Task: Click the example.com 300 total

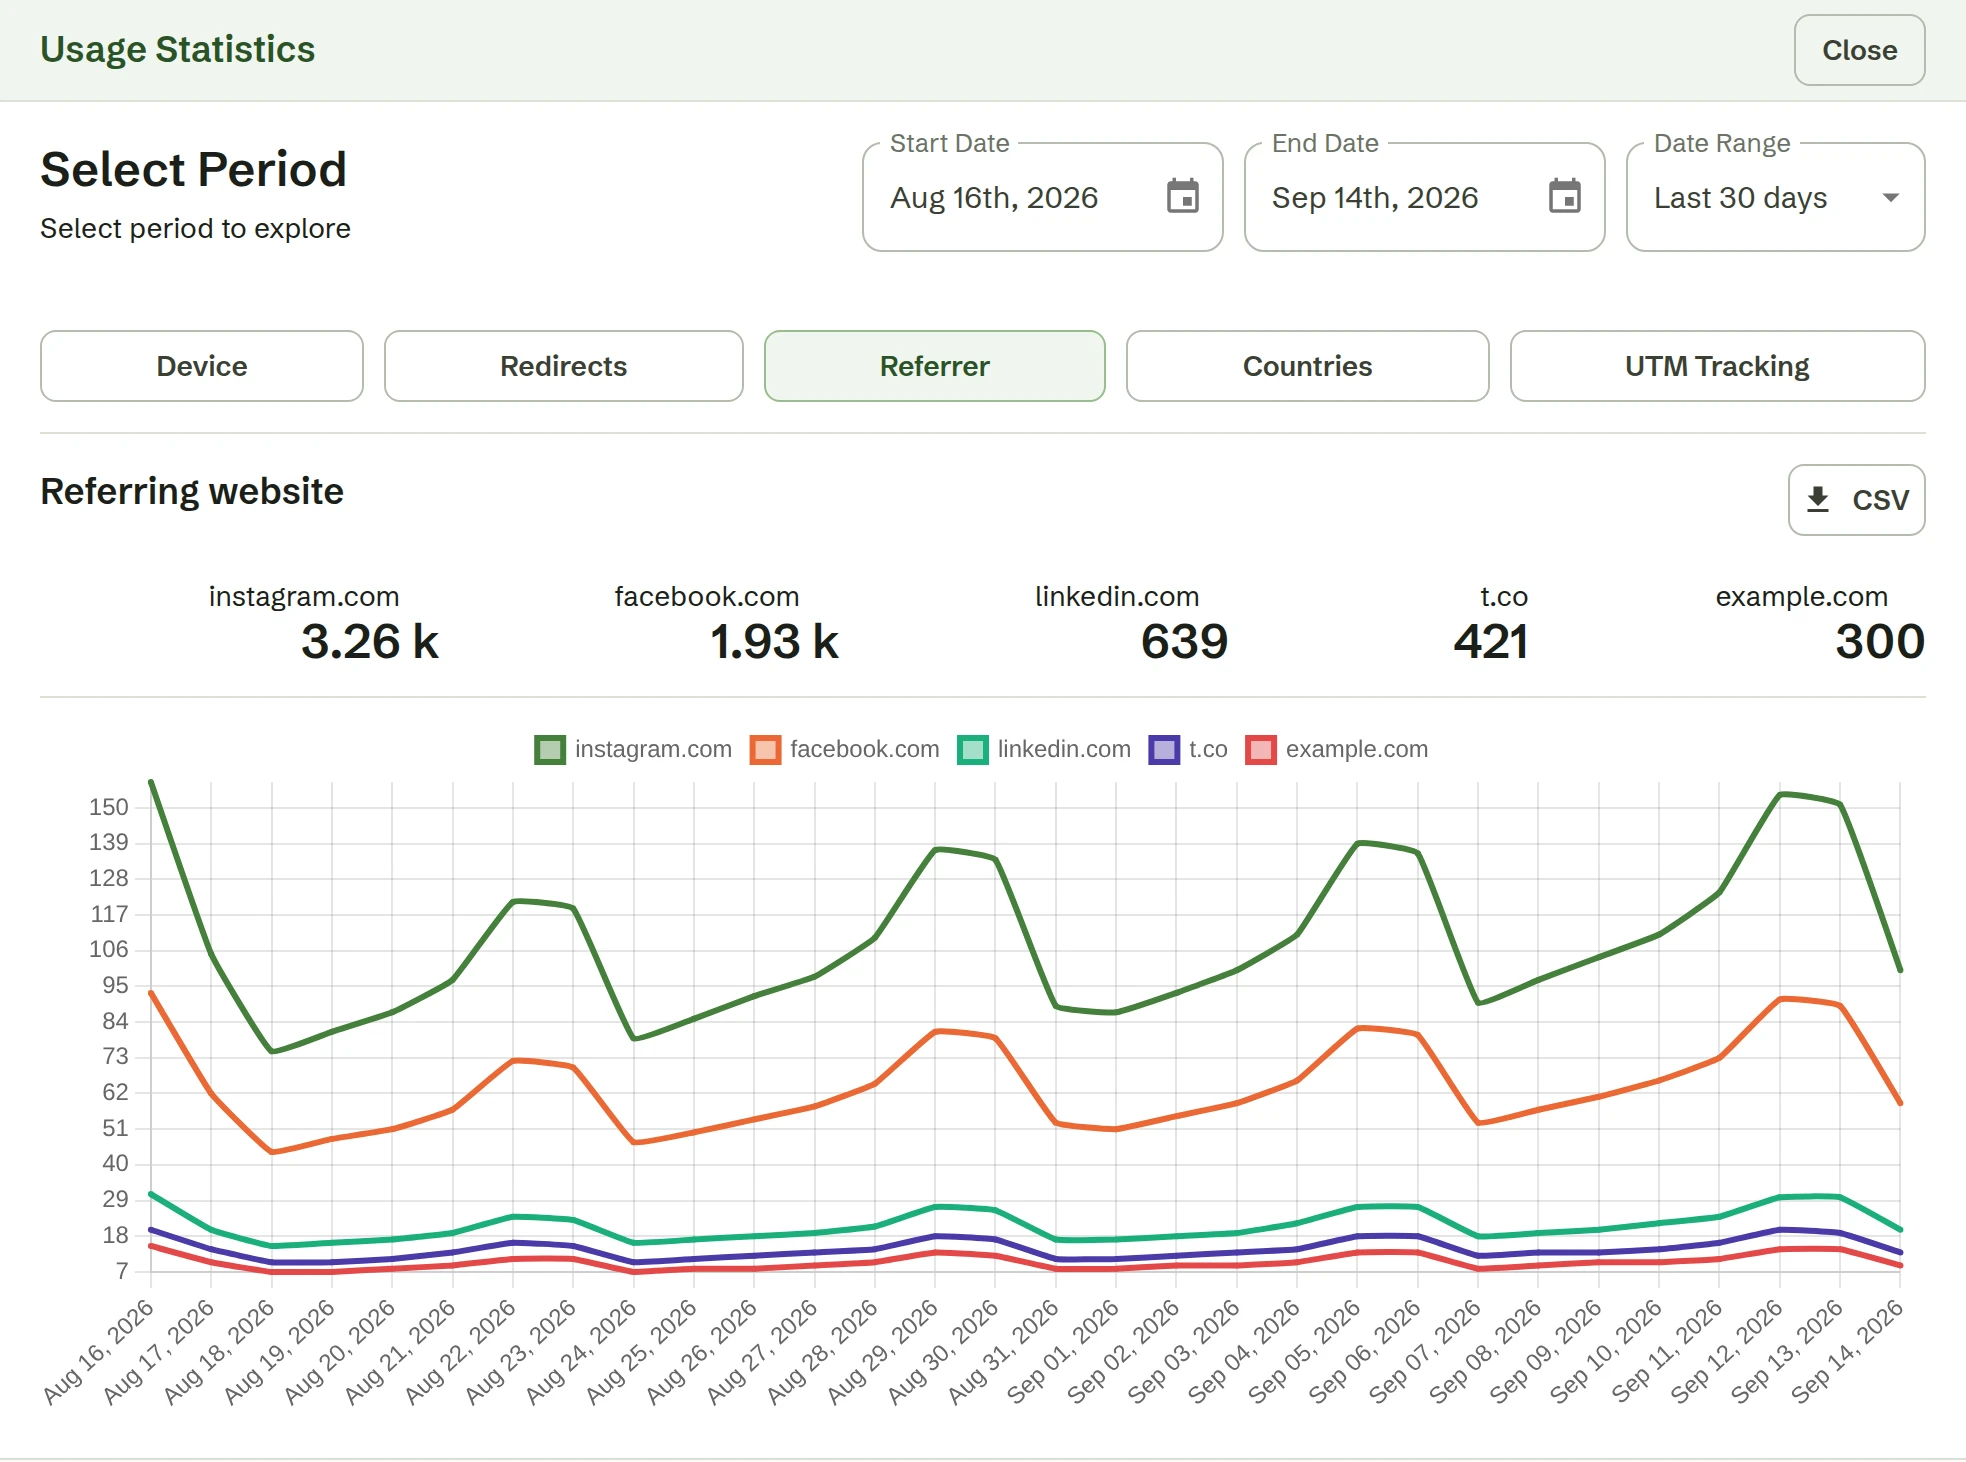Action: point(1880,641)
